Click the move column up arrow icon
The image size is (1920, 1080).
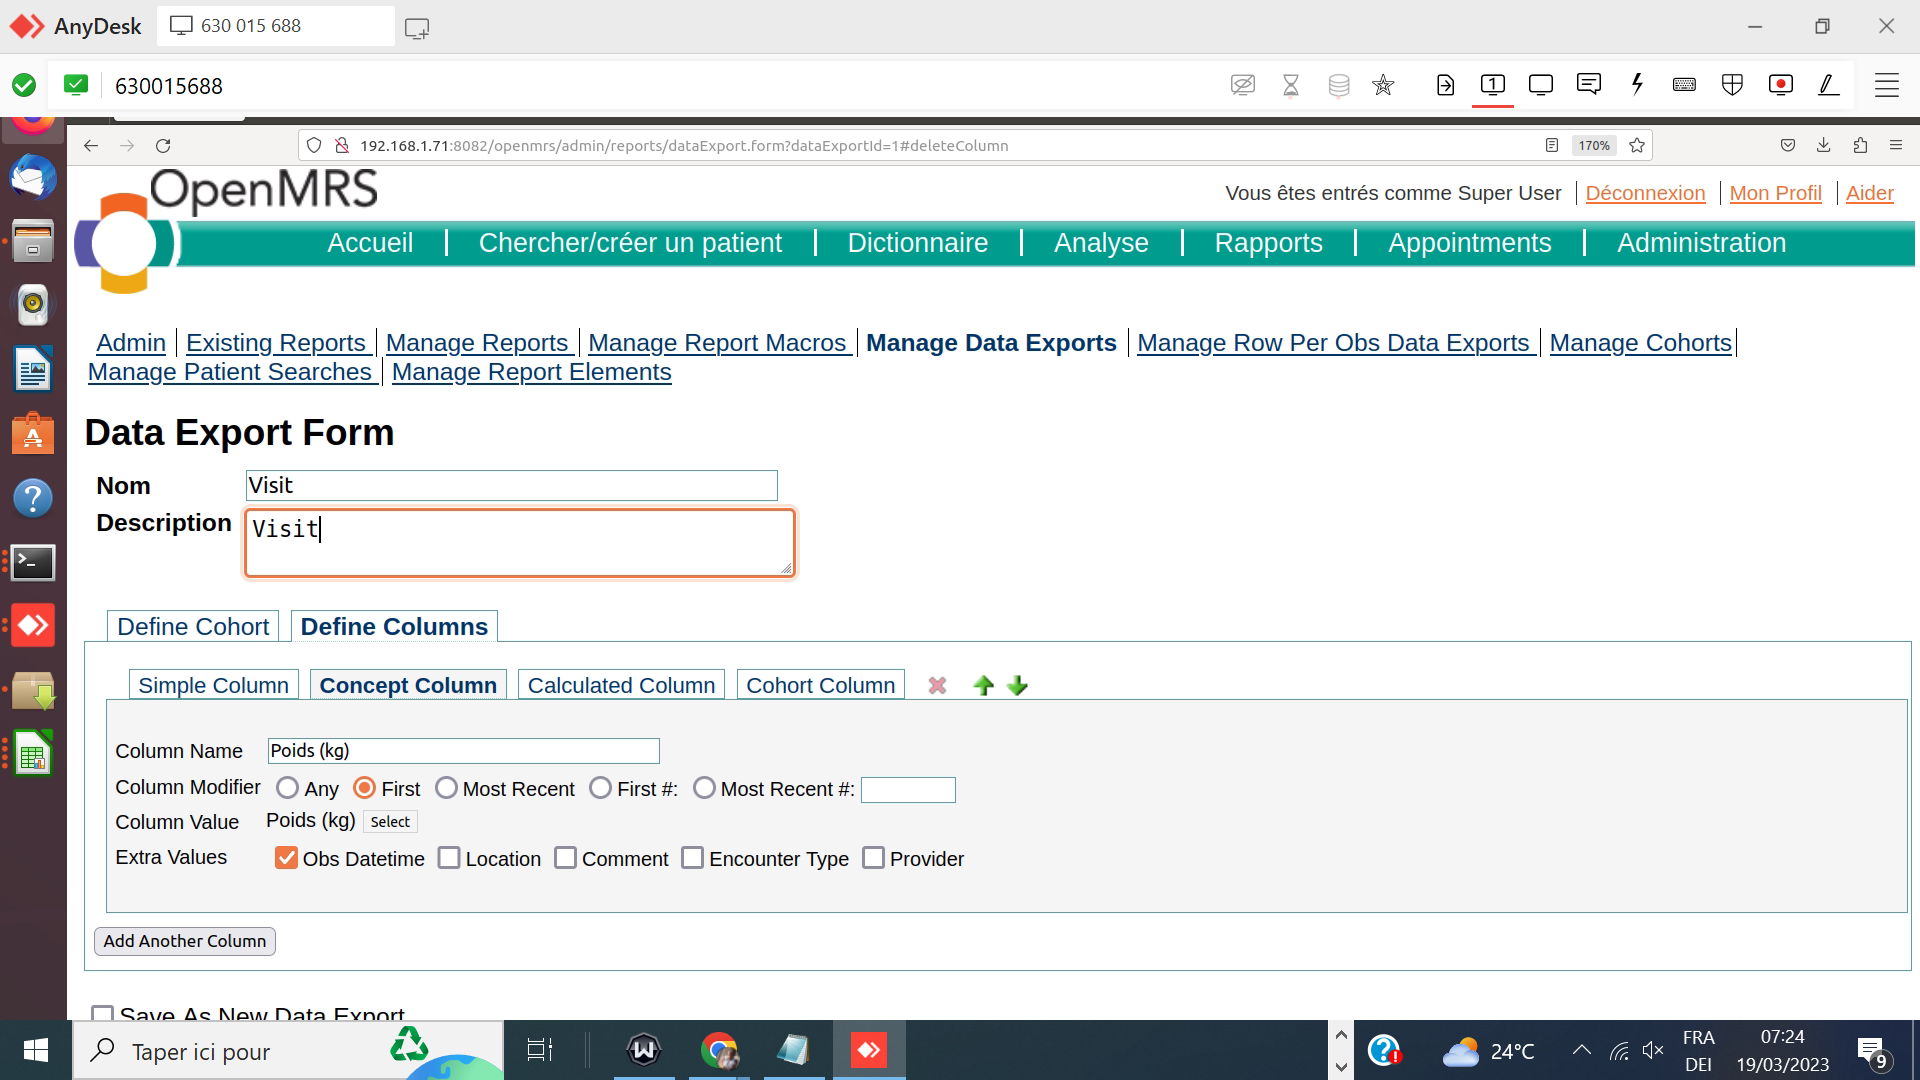coord(984,684)
